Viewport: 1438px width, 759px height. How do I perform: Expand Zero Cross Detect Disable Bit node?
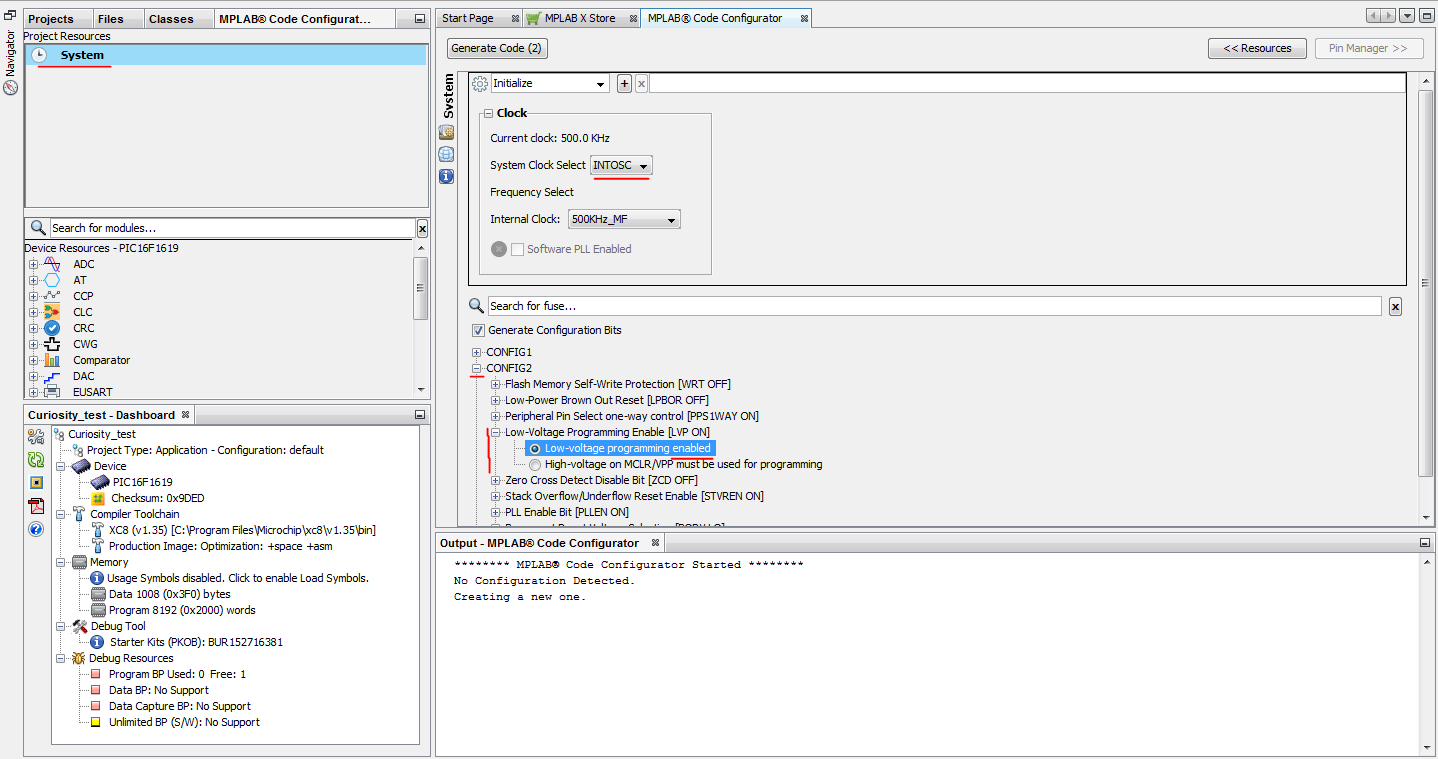coord(495,480)
